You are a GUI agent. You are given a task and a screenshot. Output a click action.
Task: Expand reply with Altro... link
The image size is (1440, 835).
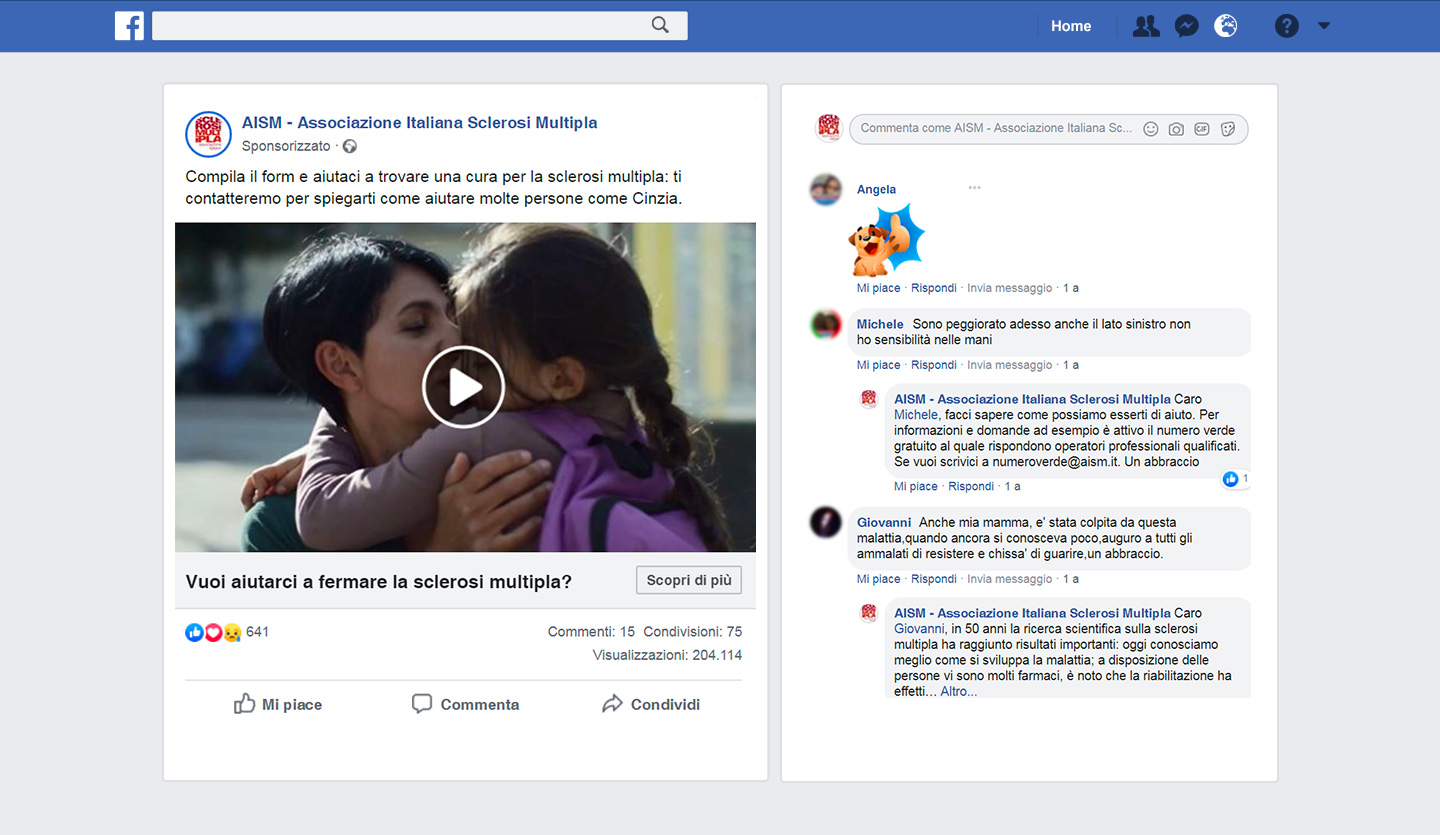[x=959, y=692]
